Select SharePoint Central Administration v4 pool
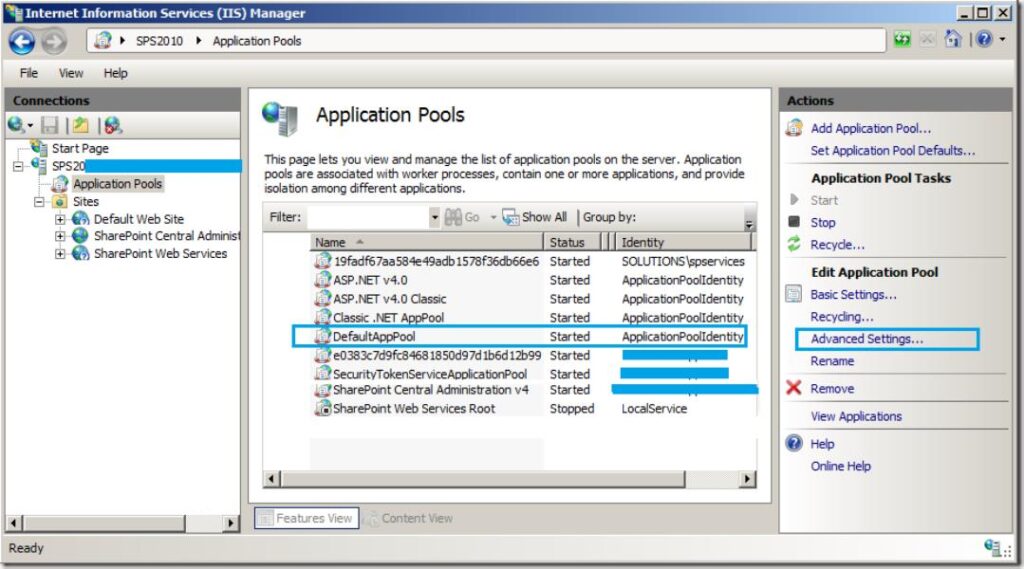This screenshot has width=1024, height=569. pyautogui.click(x=431, y=390)
